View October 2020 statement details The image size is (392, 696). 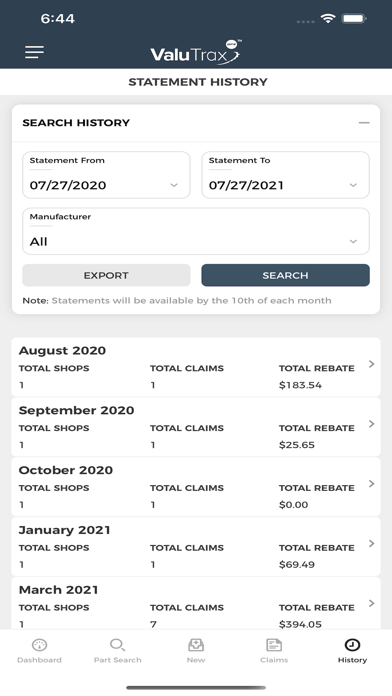196,487
